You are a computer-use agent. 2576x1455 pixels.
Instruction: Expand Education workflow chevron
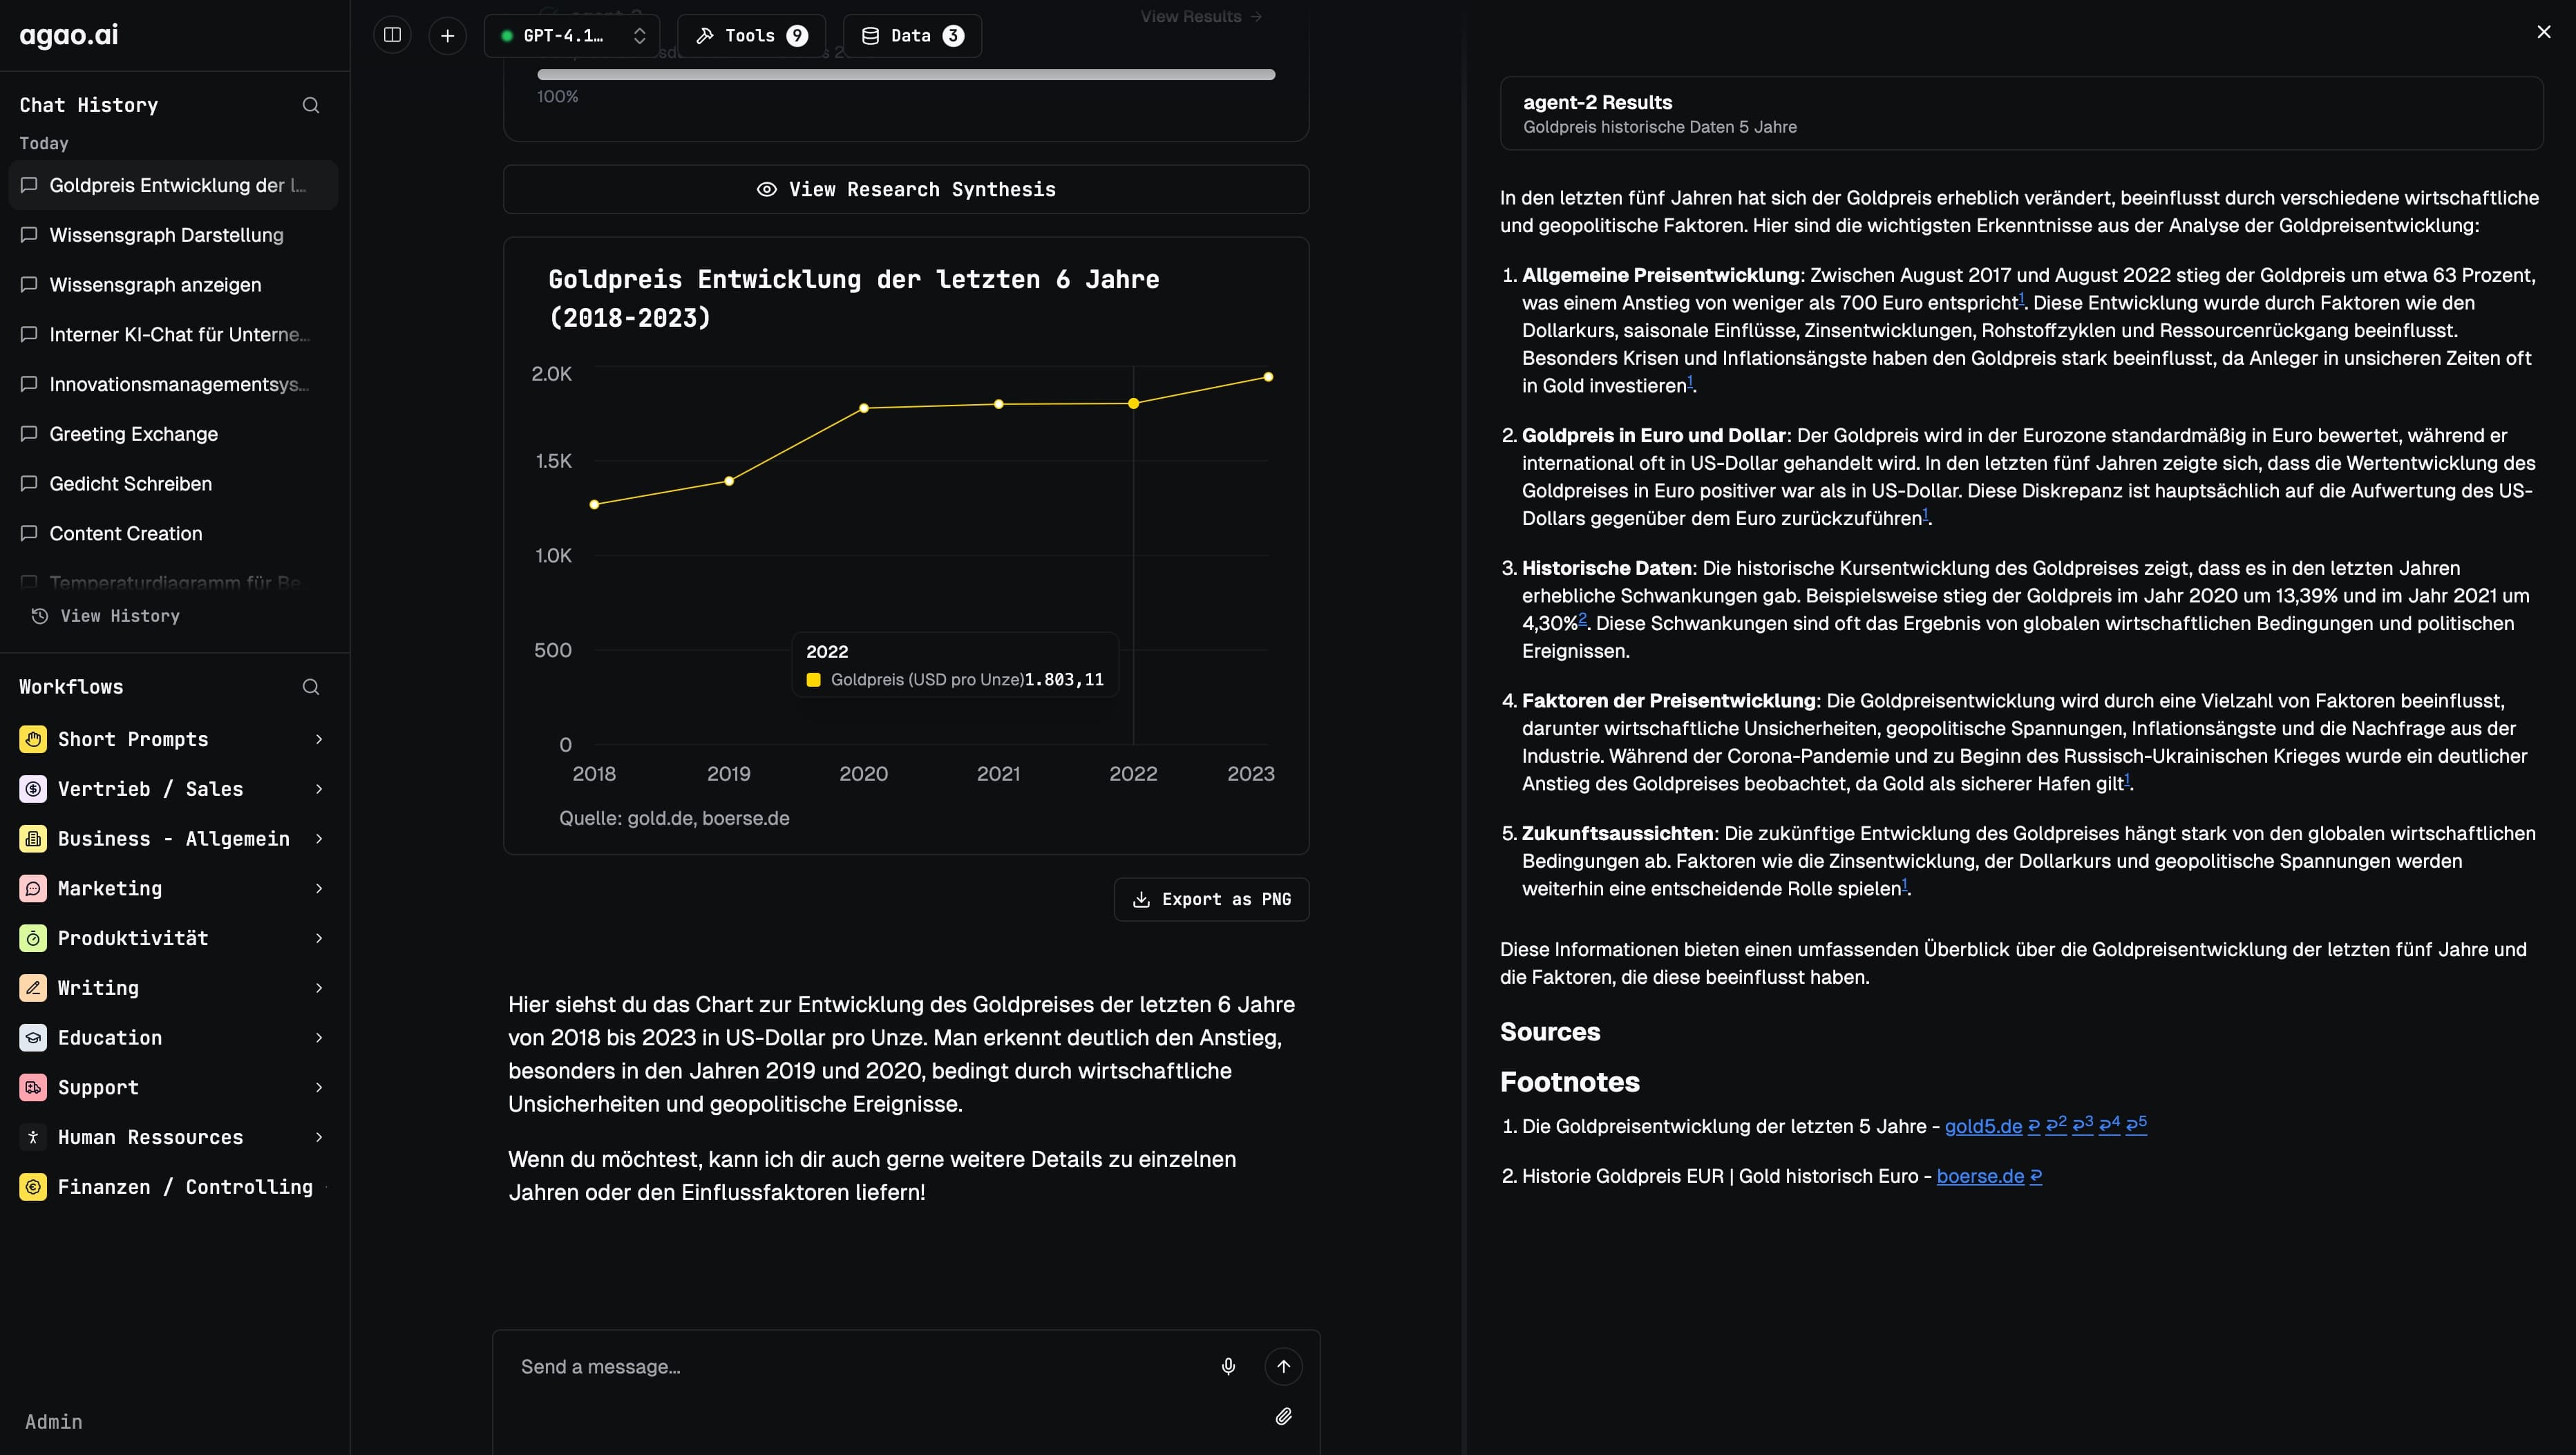pyautogui.click(x=319, y=1037)
